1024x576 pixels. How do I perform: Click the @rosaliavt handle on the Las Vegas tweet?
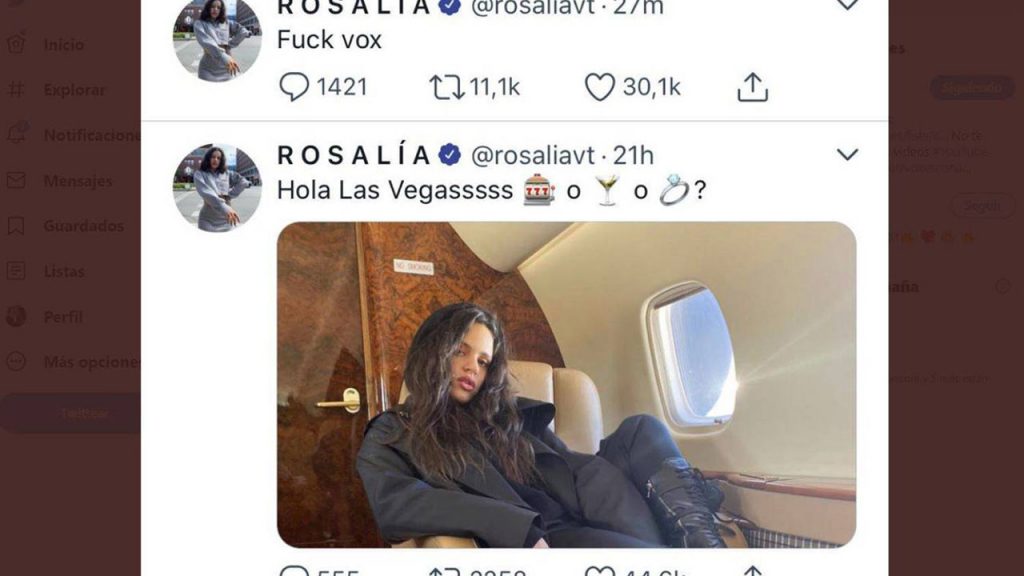532,155
